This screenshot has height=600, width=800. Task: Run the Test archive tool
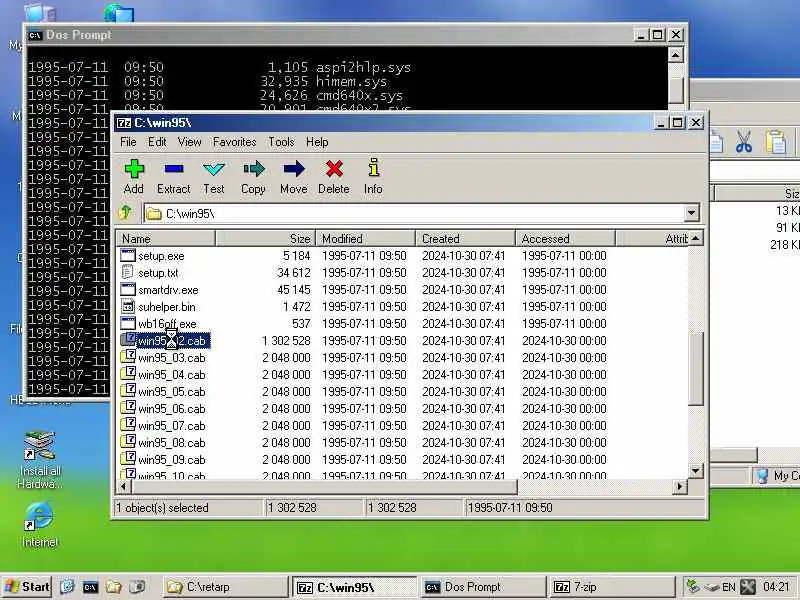tap(214, 169)
